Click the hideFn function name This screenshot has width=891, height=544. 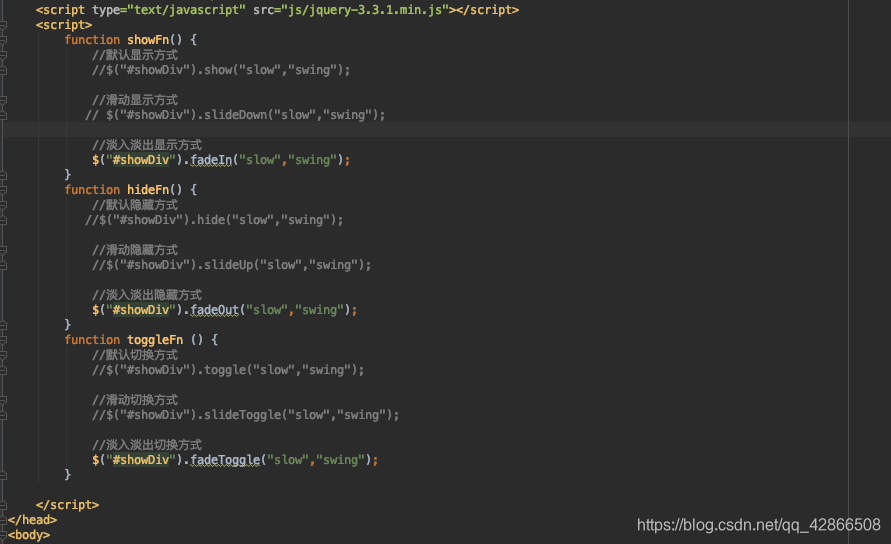[x=148, y=190]
